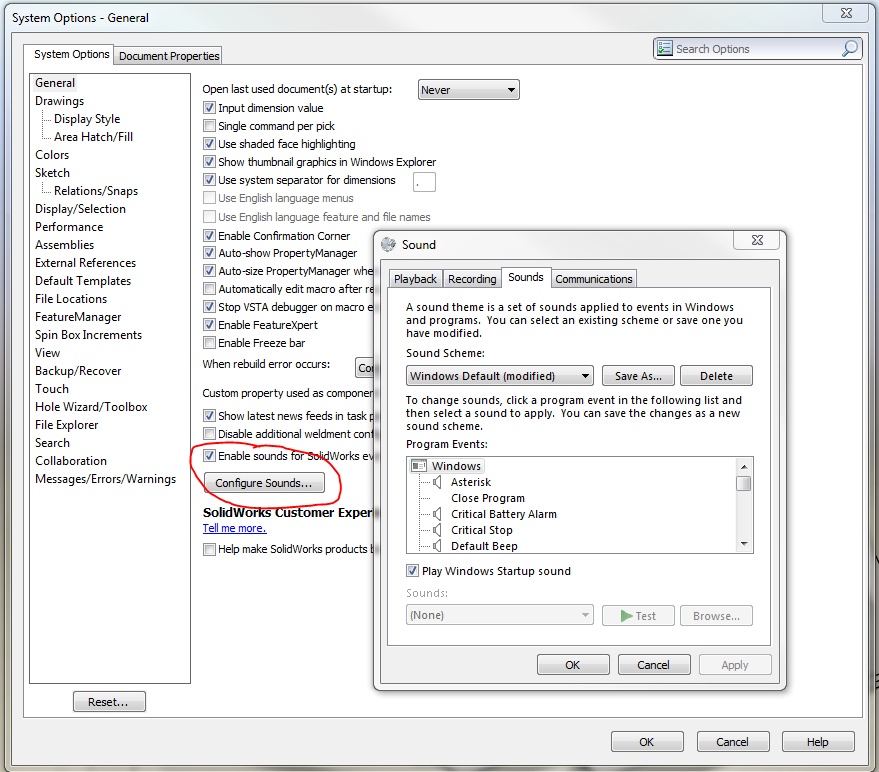Cancel the System Options dialog
Viewport: 879px width, 772px height.
733,742
